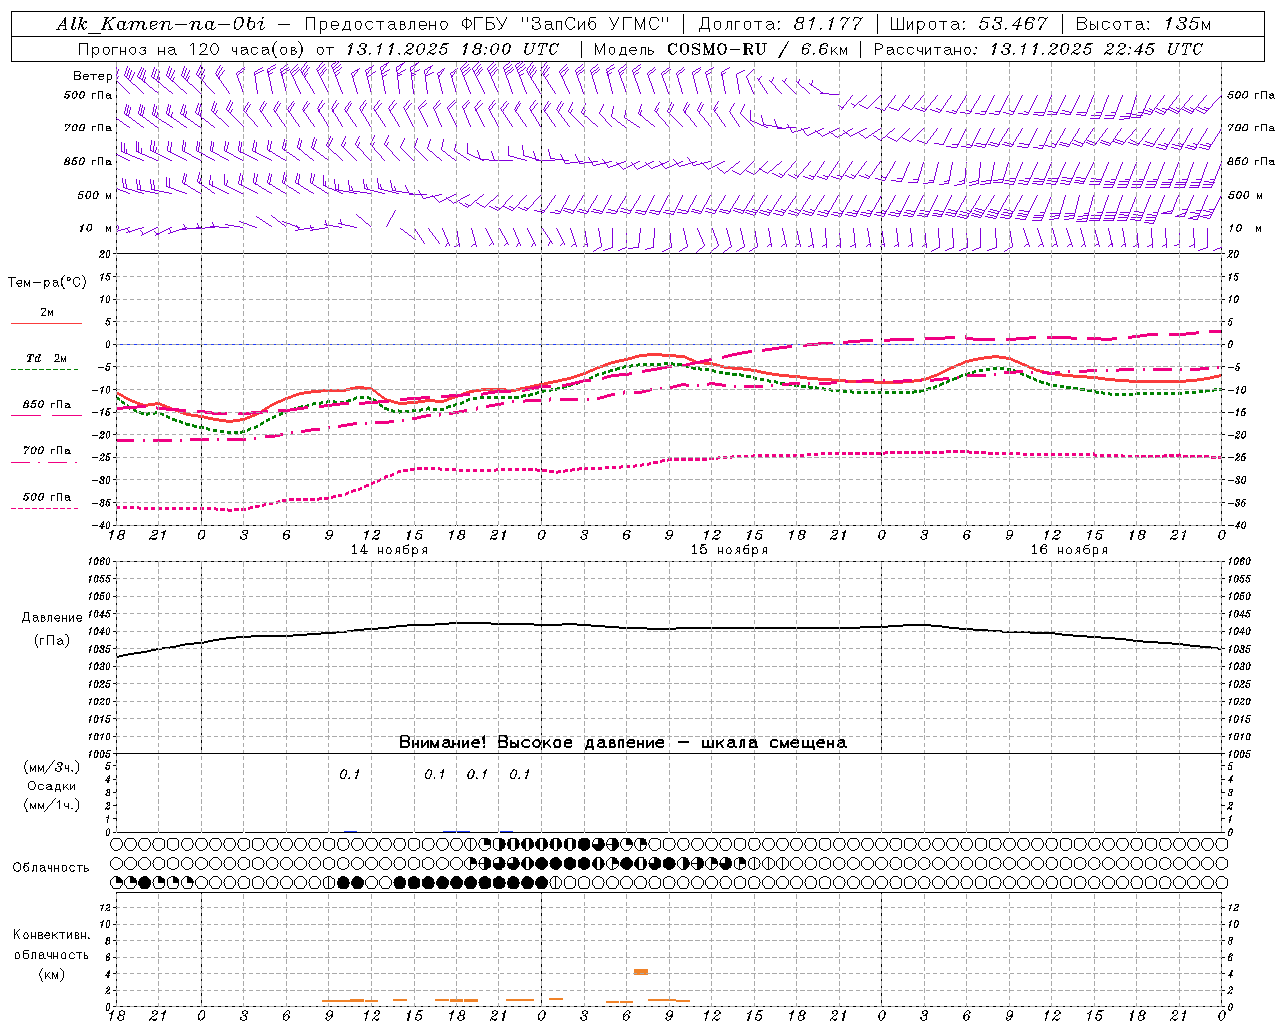Click the Тем-ра(°C) axis title
The width and height of the screenshot is (1280, 1024).
click(x=47, y=283)
